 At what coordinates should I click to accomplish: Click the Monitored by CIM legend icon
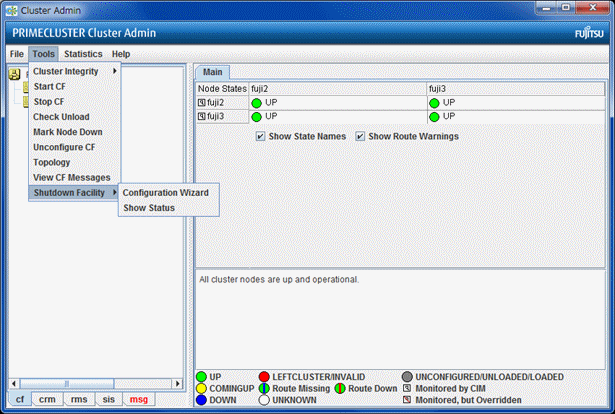[407, 388]
